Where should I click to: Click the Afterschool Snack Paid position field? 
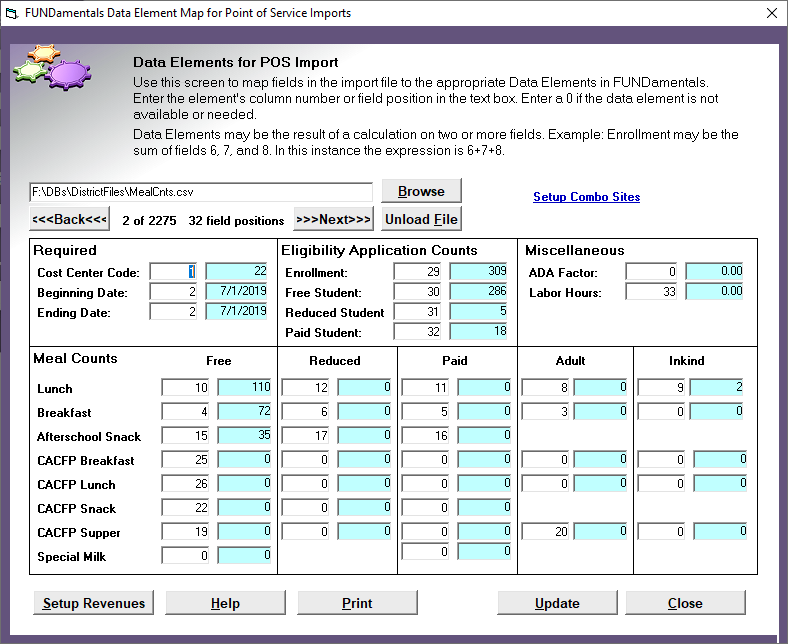[426, 435]
